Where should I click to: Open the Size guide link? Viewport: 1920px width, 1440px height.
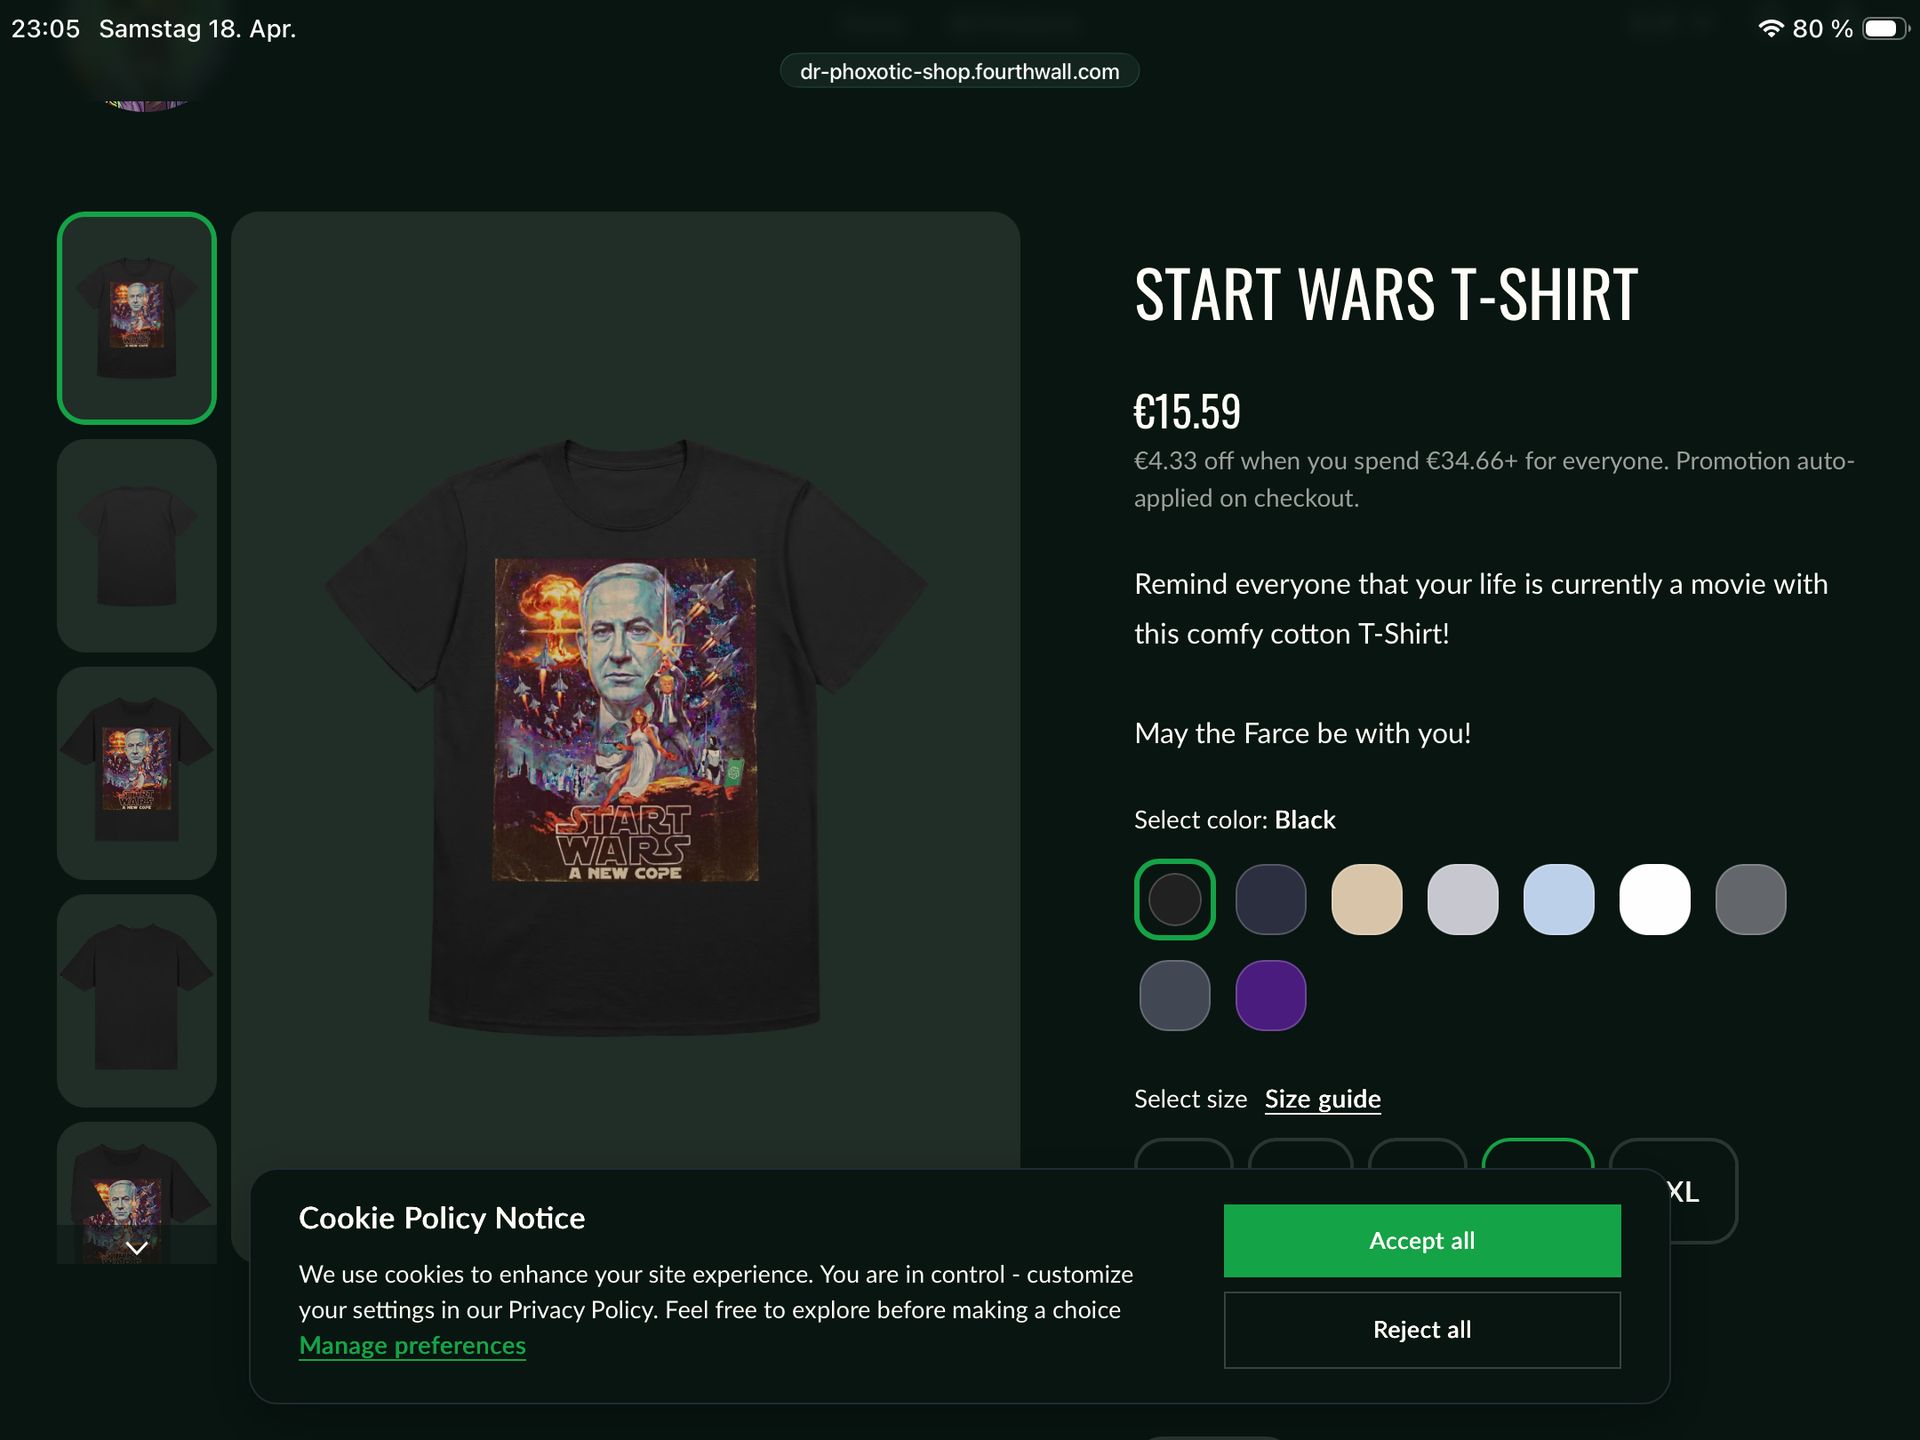(x=1322, y=1099)
